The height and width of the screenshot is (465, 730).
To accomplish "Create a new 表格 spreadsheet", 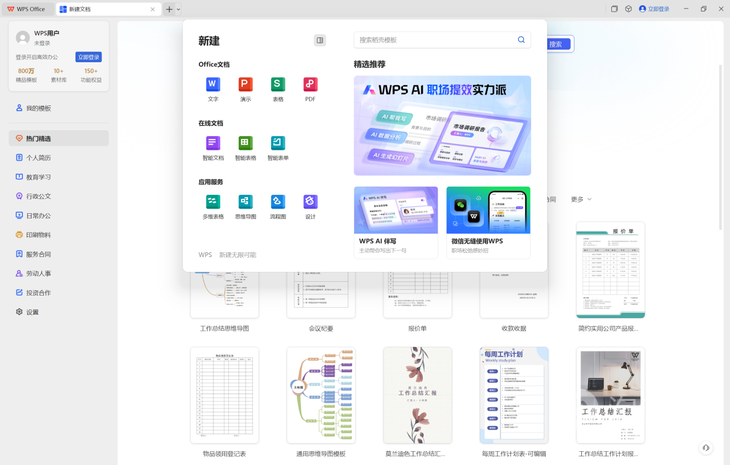I will (278, 89).
